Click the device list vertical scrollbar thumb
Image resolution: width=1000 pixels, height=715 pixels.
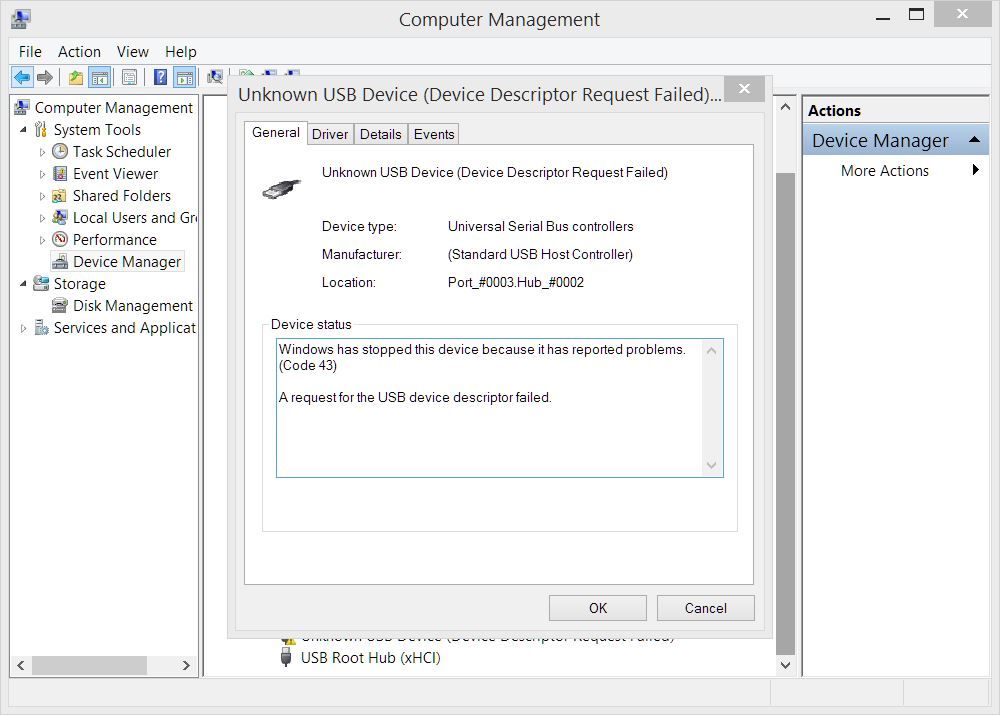[x=786, y=413]
